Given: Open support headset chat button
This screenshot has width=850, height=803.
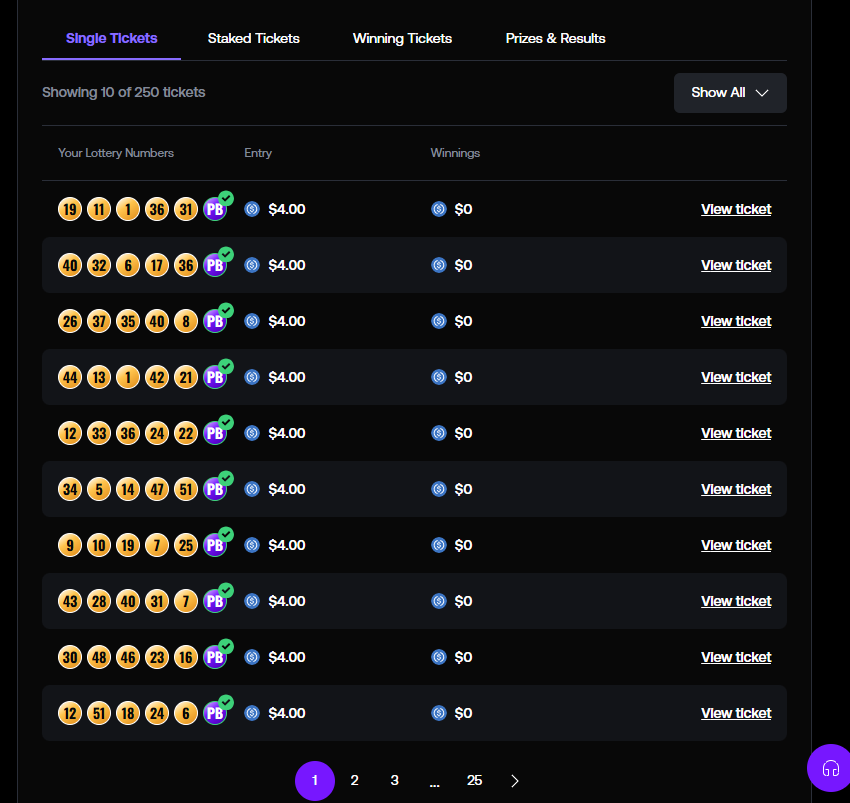Looking at the screenshot, I should coord(830,768).
